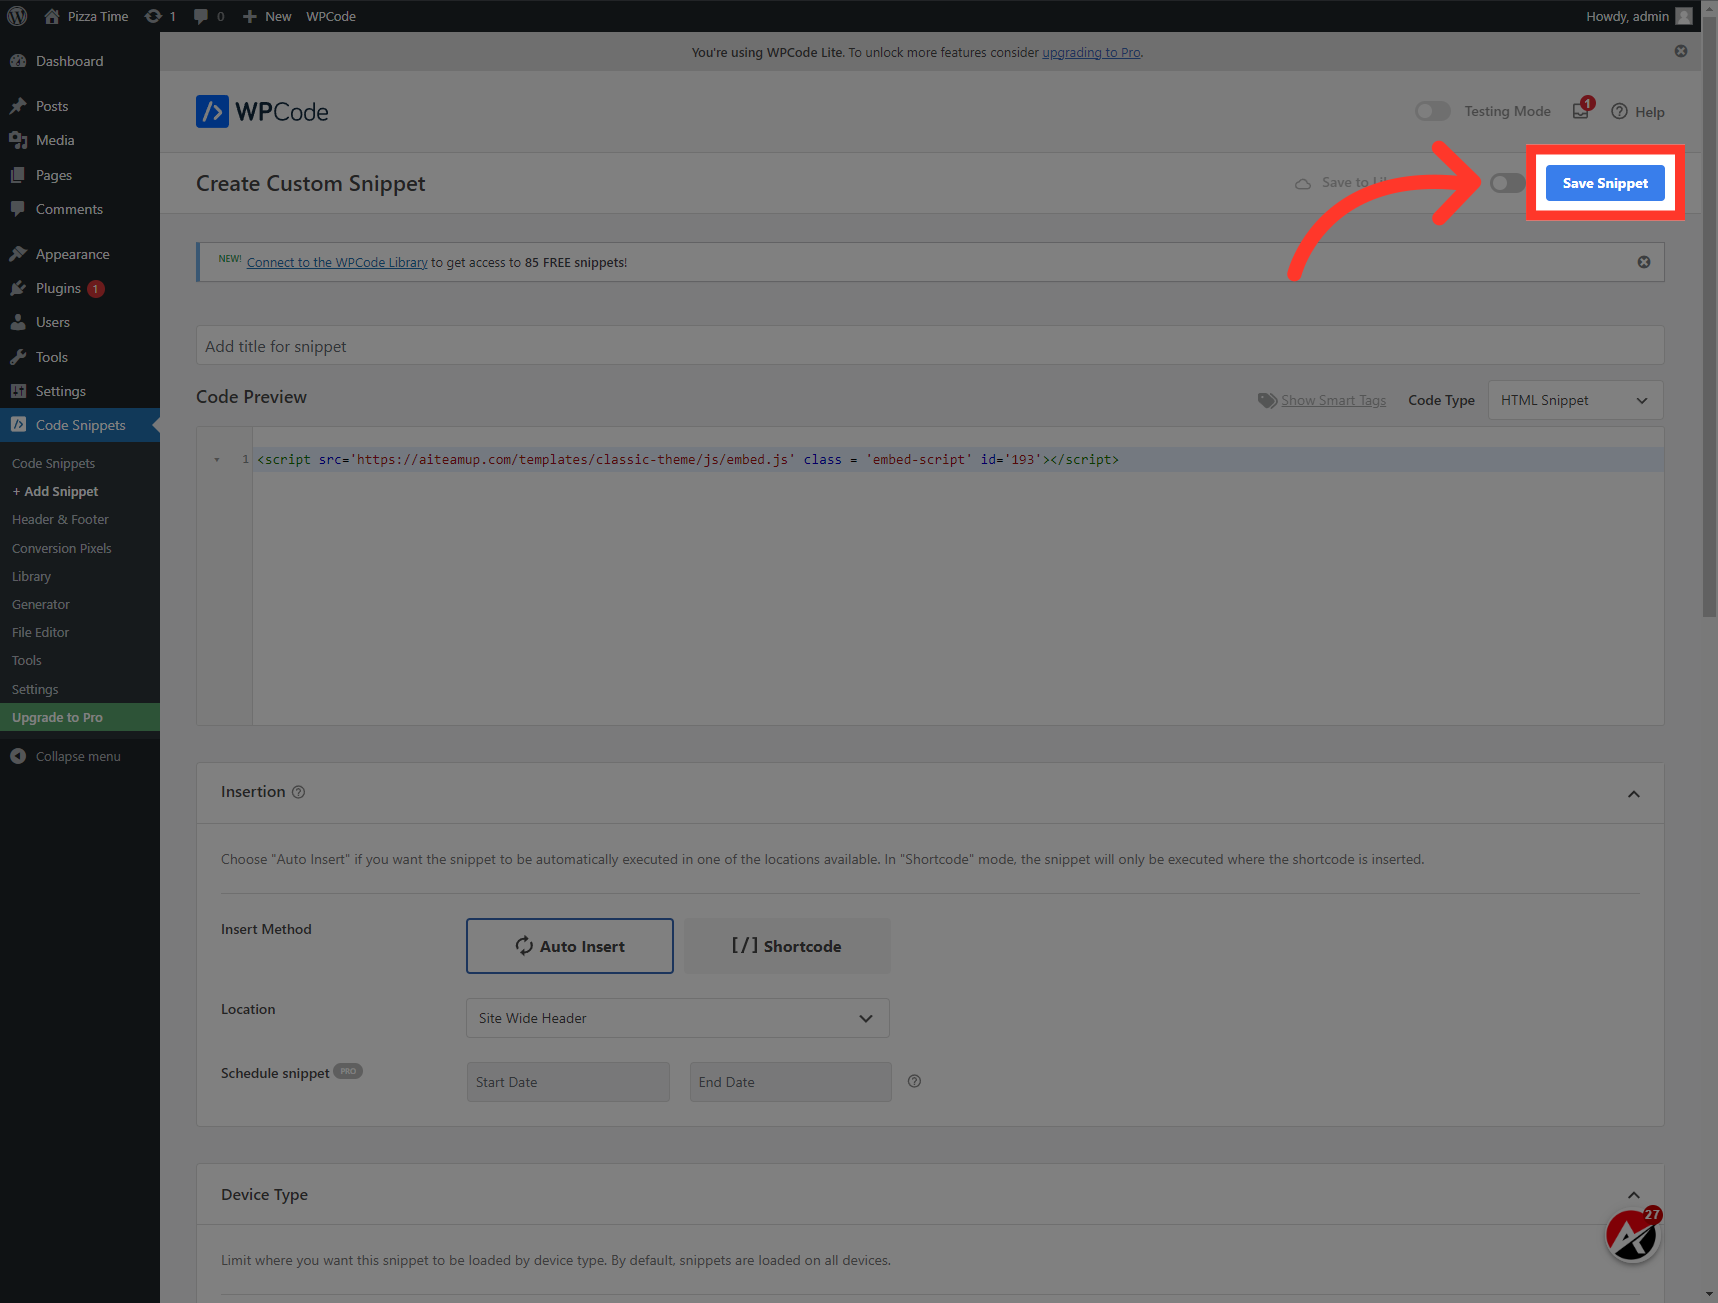
Task: Click the updates icon in admin bar
Action: click(153, 16)
